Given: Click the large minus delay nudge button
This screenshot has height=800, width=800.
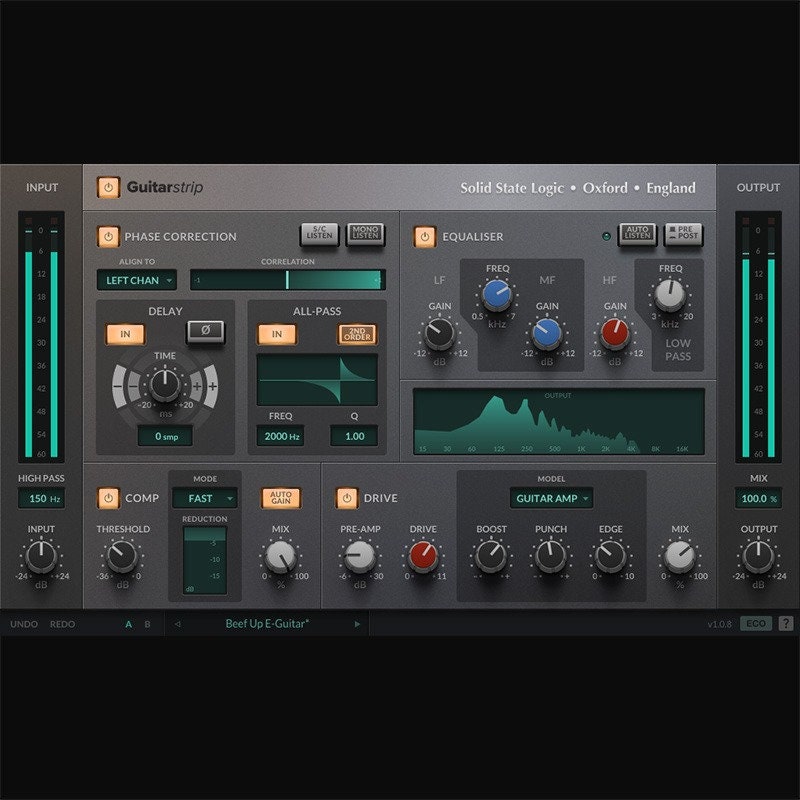Looking at the screenshot, I should point(118,386).
